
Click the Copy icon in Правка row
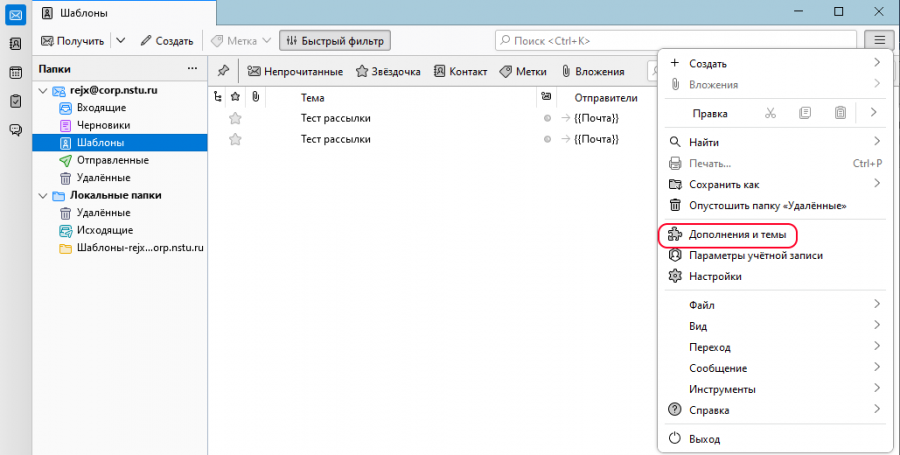pyautogui.click(x=805, y=113)
